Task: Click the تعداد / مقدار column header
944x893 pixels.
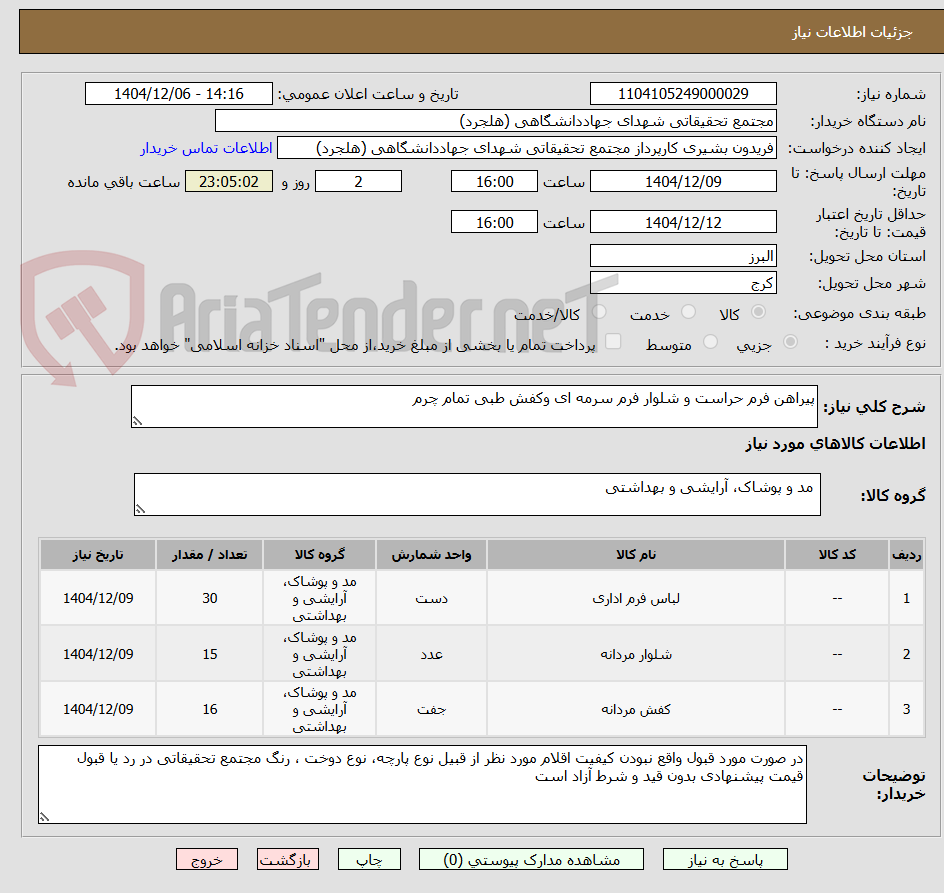Action: (x=210, y=555)
